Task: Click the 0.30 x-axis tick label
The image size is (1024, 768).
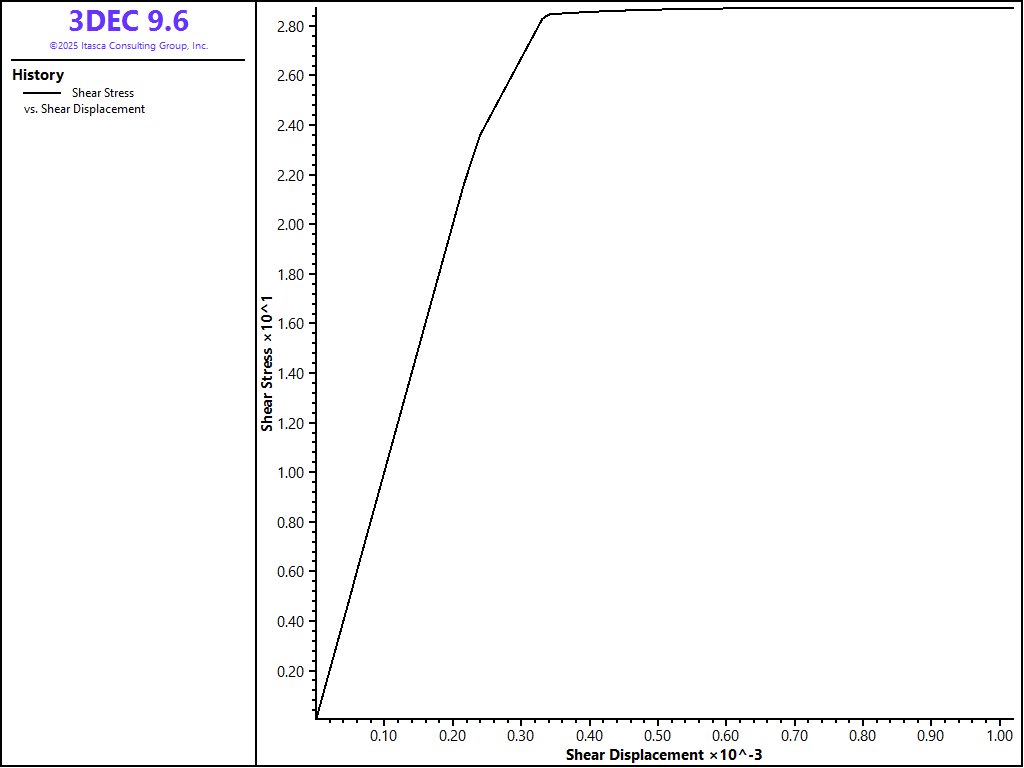Action: pos(520,736)
